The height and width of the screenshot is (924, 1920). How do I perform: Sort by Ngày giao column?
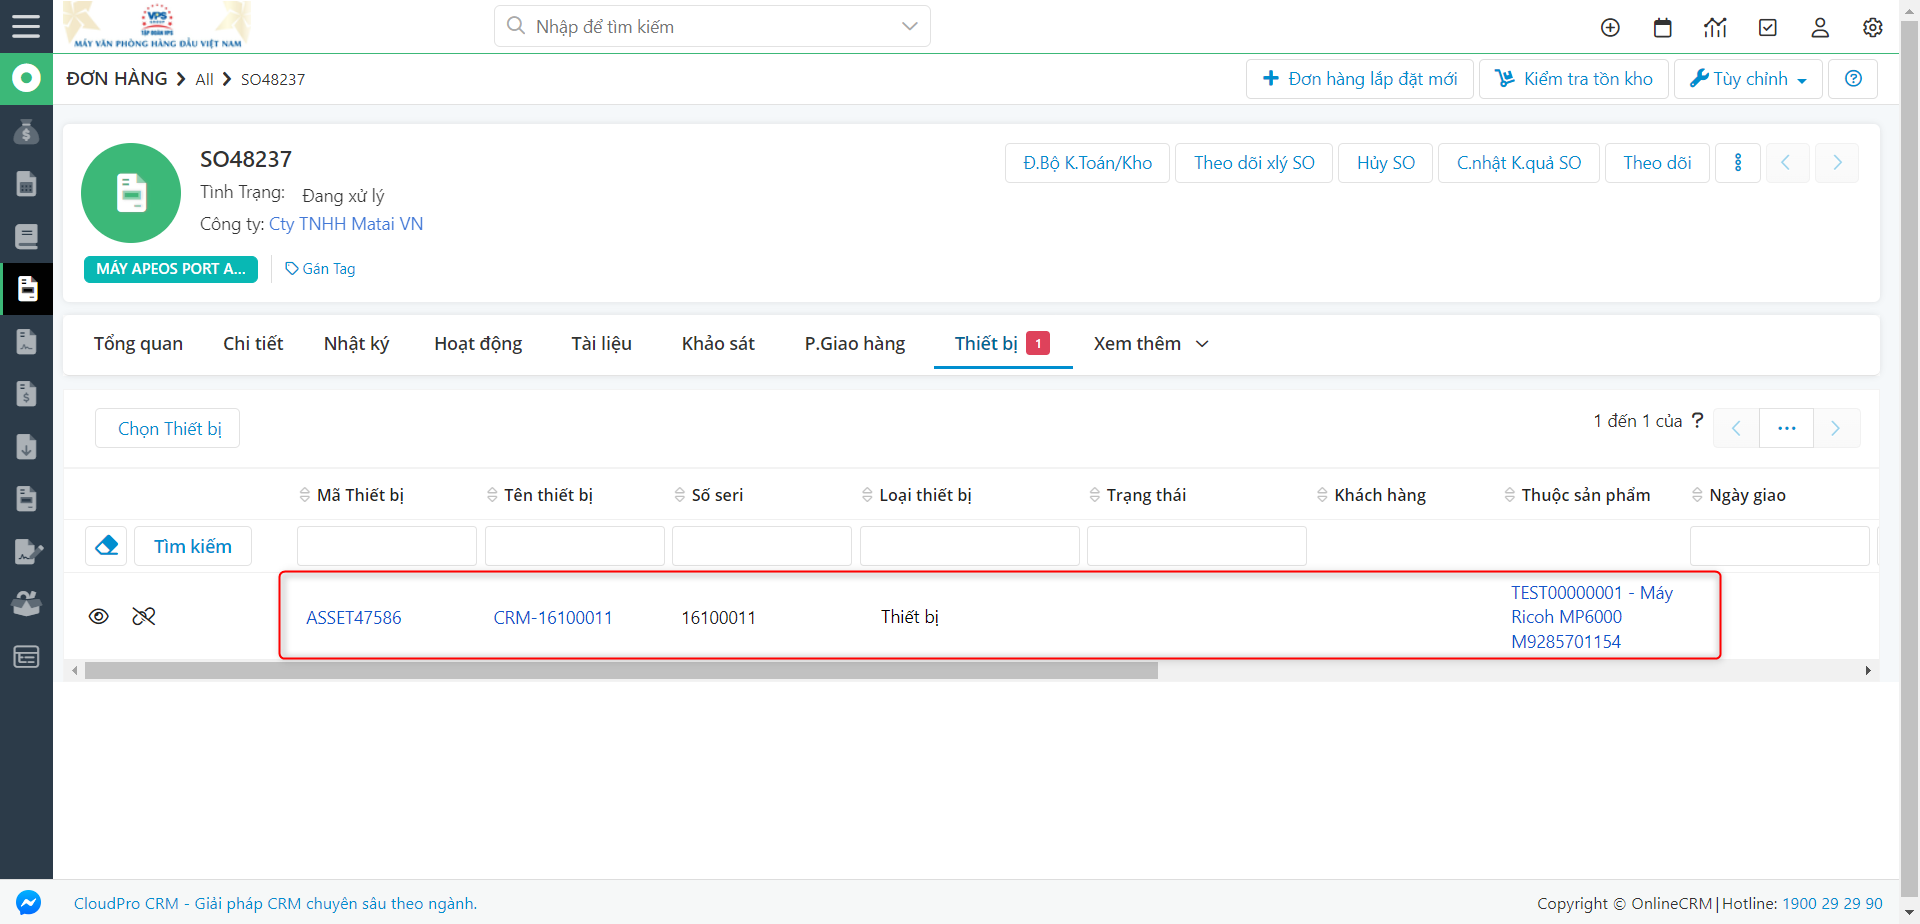click(x=1739, y=495)
